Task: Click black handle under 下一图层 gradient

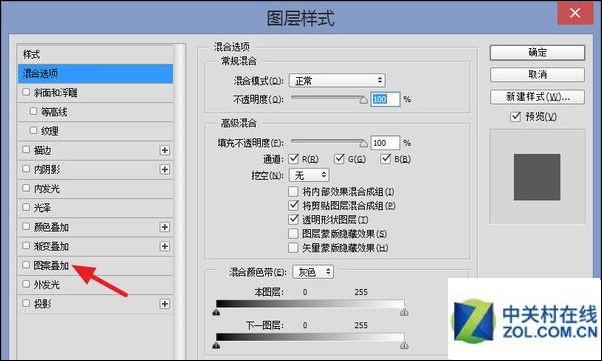Action: [x=216, y=346]
